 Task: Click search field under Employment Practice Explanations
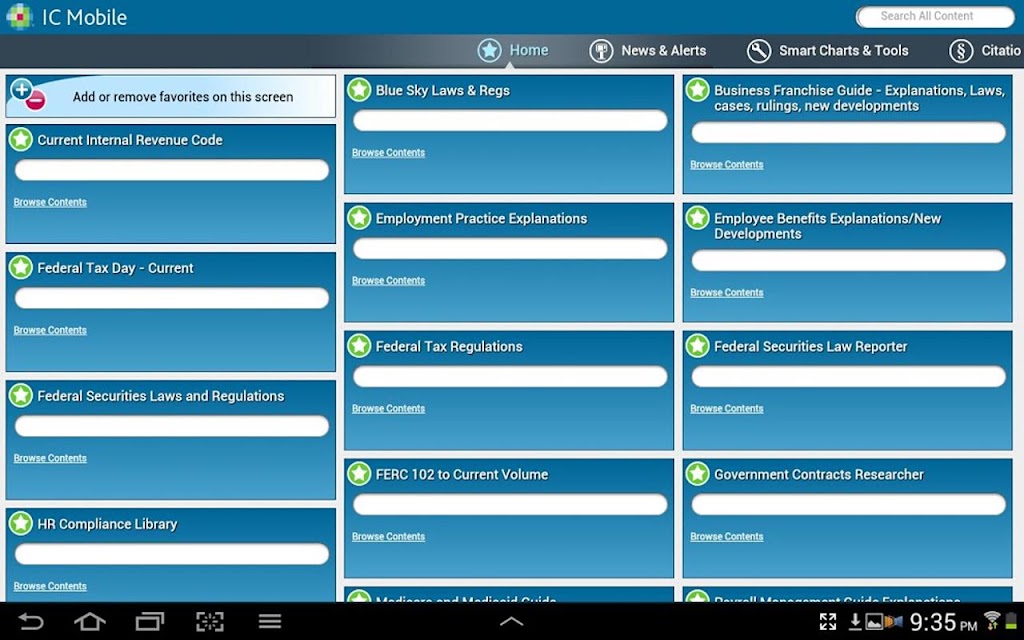pyautogui.click(x=510, y=248)
